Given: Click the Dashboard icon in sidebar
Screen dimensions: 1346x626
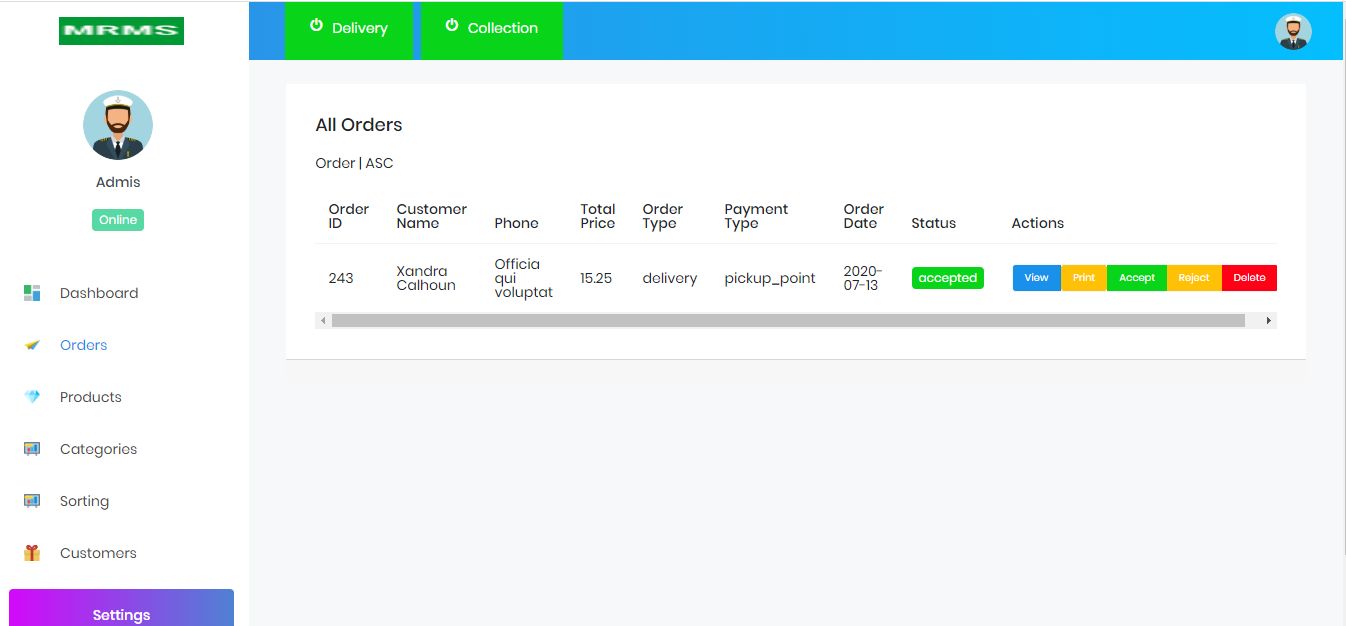Looking at the screenshot, I should tap(32, 293).
